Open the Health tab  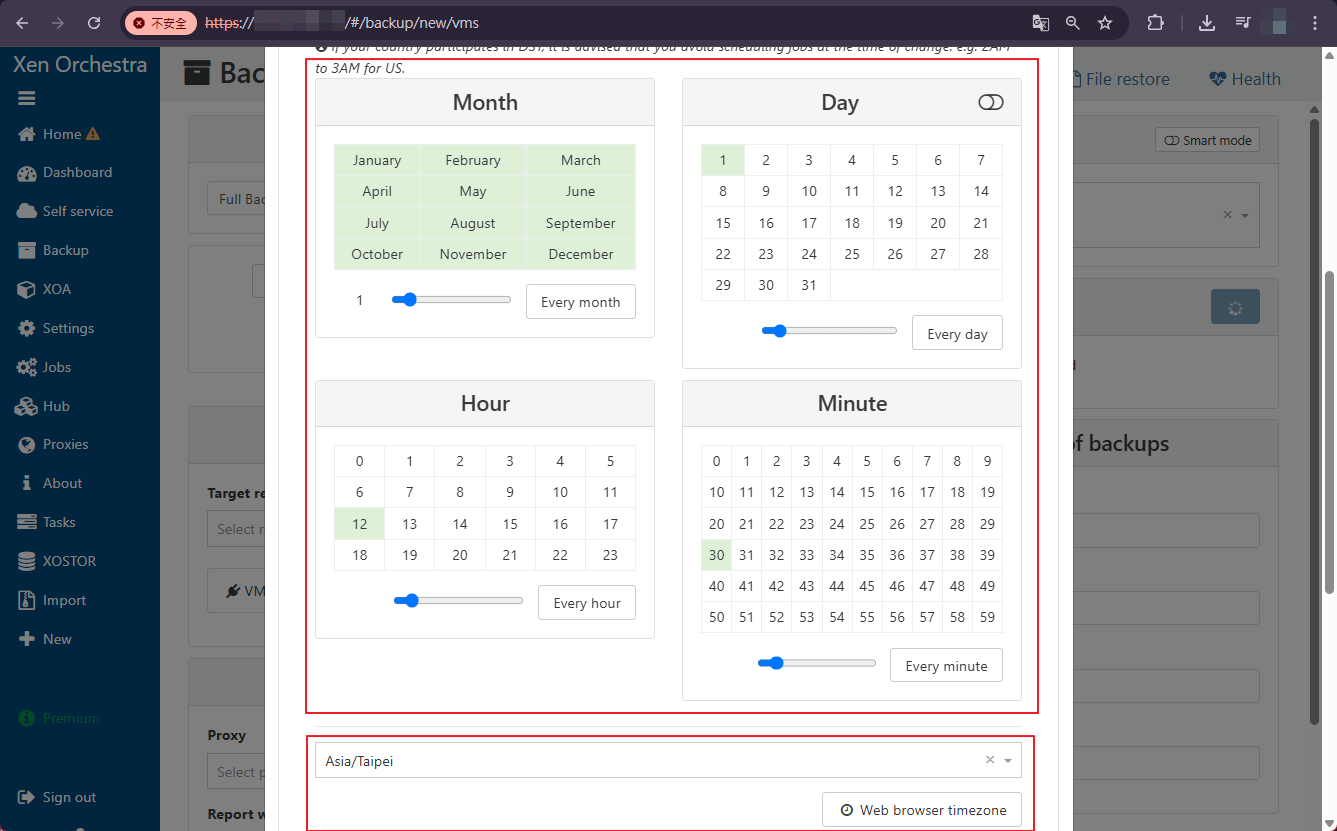1244,79
